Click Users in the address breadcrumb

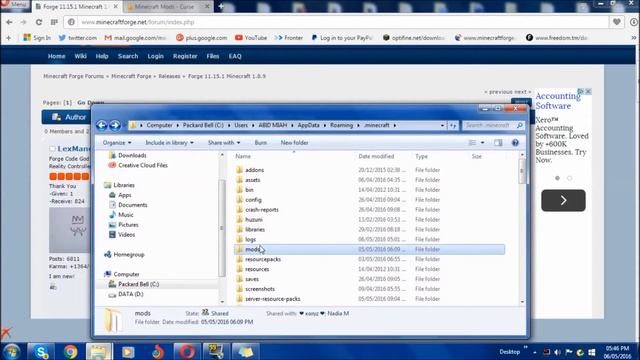click(241, 125)
